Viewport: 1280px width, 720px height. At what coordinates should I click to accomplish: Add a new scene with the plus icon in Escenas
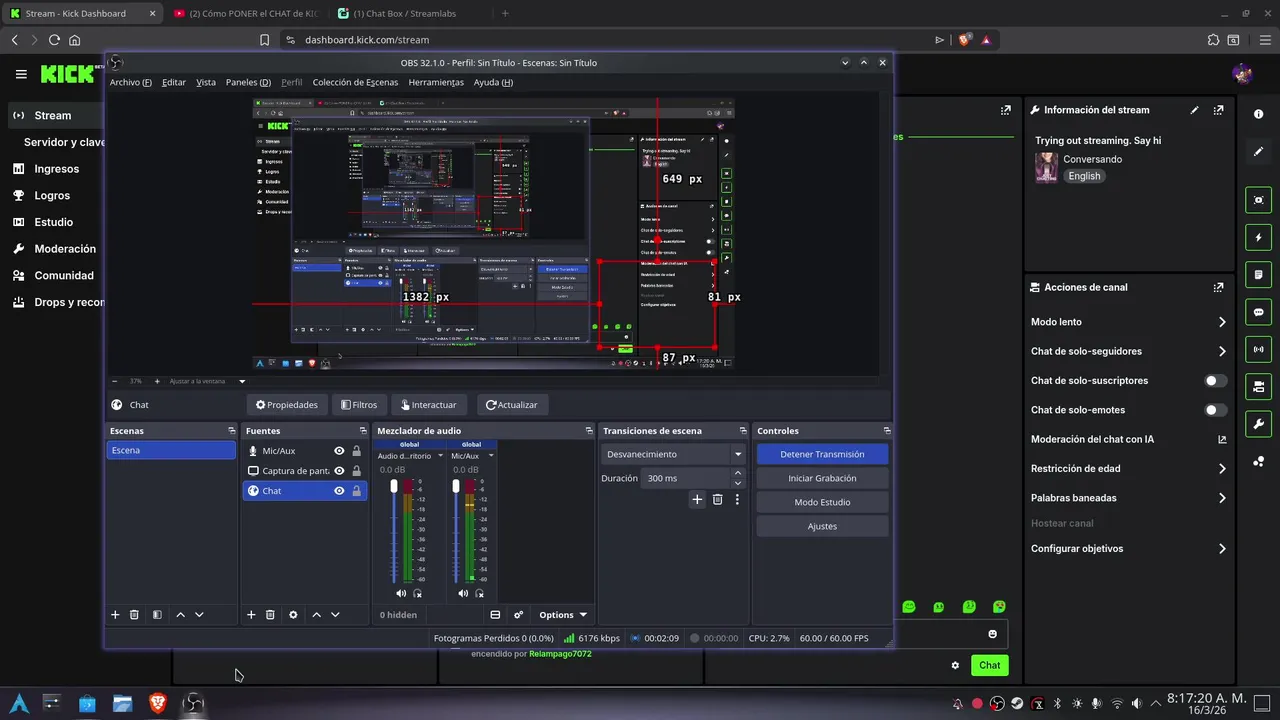click(x=115, y=615)
